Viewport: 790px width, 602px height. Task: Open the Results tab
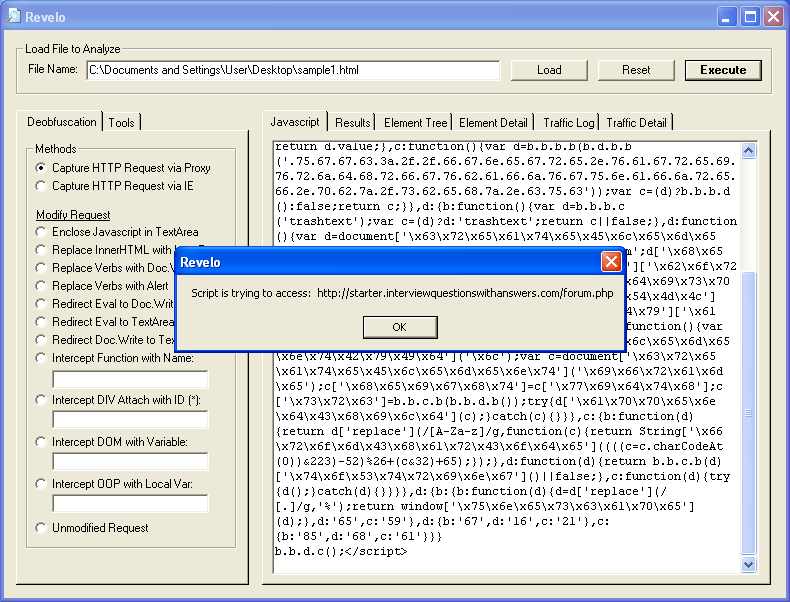point(353,123)
